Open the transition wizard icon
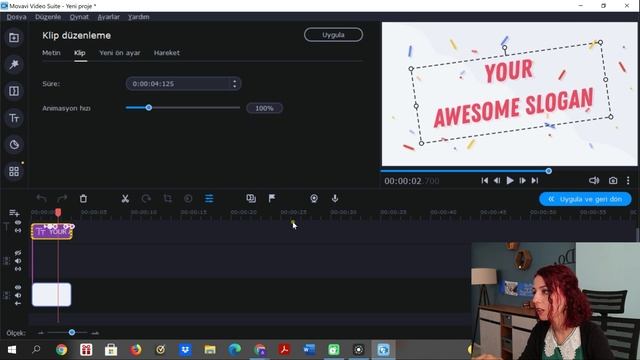 pyautogui.click(x=251, y=198)
